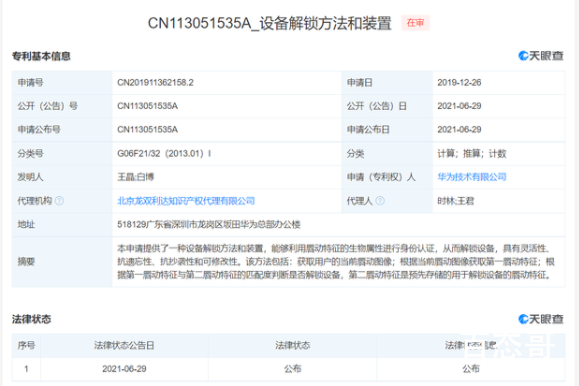Click the 申请日 label cell
The width and height of the screenshot is (579, 386).
[387, 82]
